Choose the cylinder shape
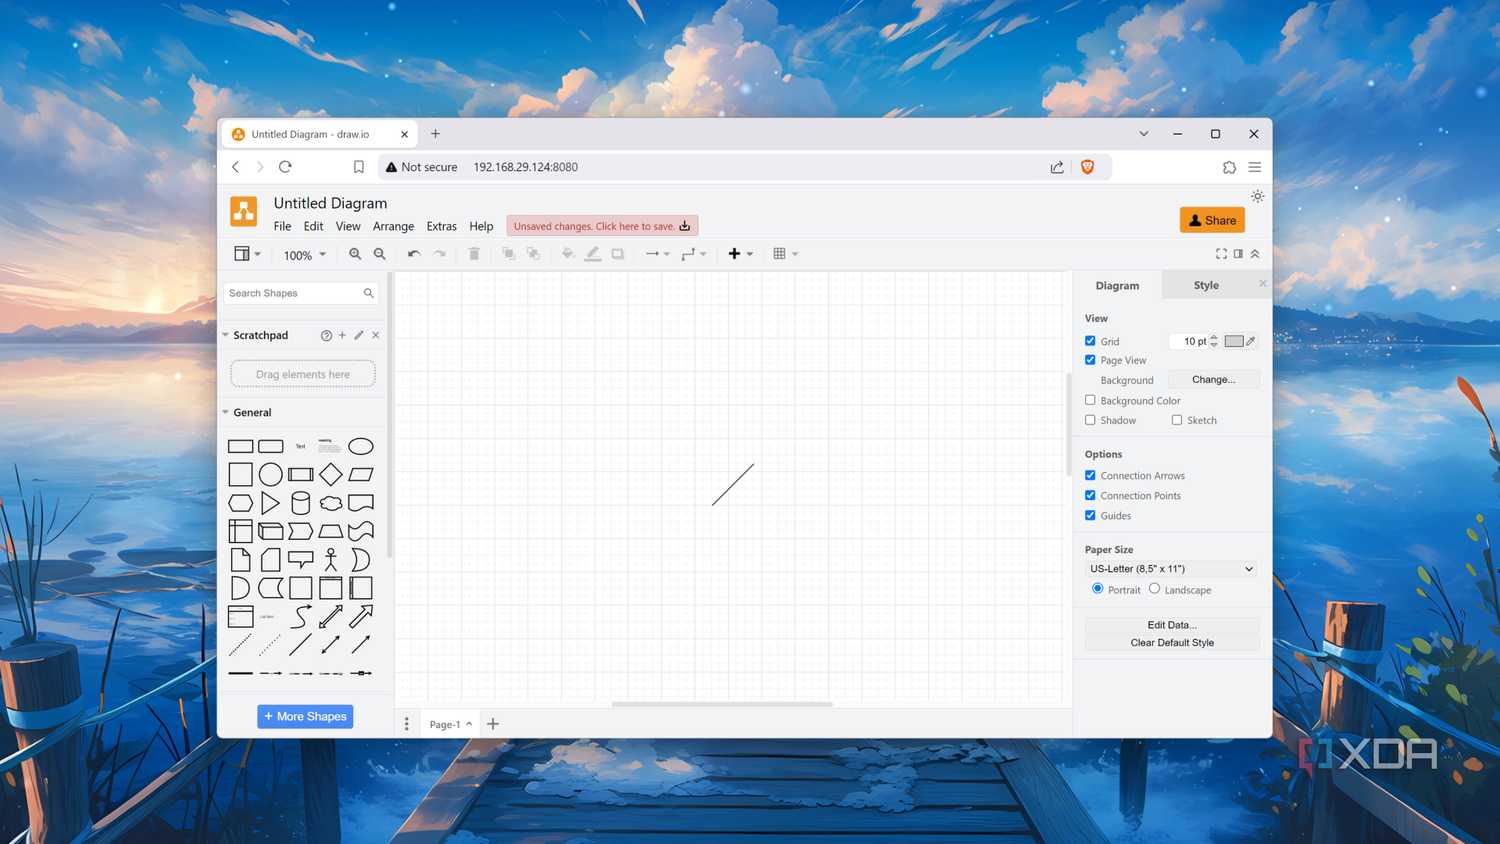This screenshot has height=844, width=1500. pos(301,503)
